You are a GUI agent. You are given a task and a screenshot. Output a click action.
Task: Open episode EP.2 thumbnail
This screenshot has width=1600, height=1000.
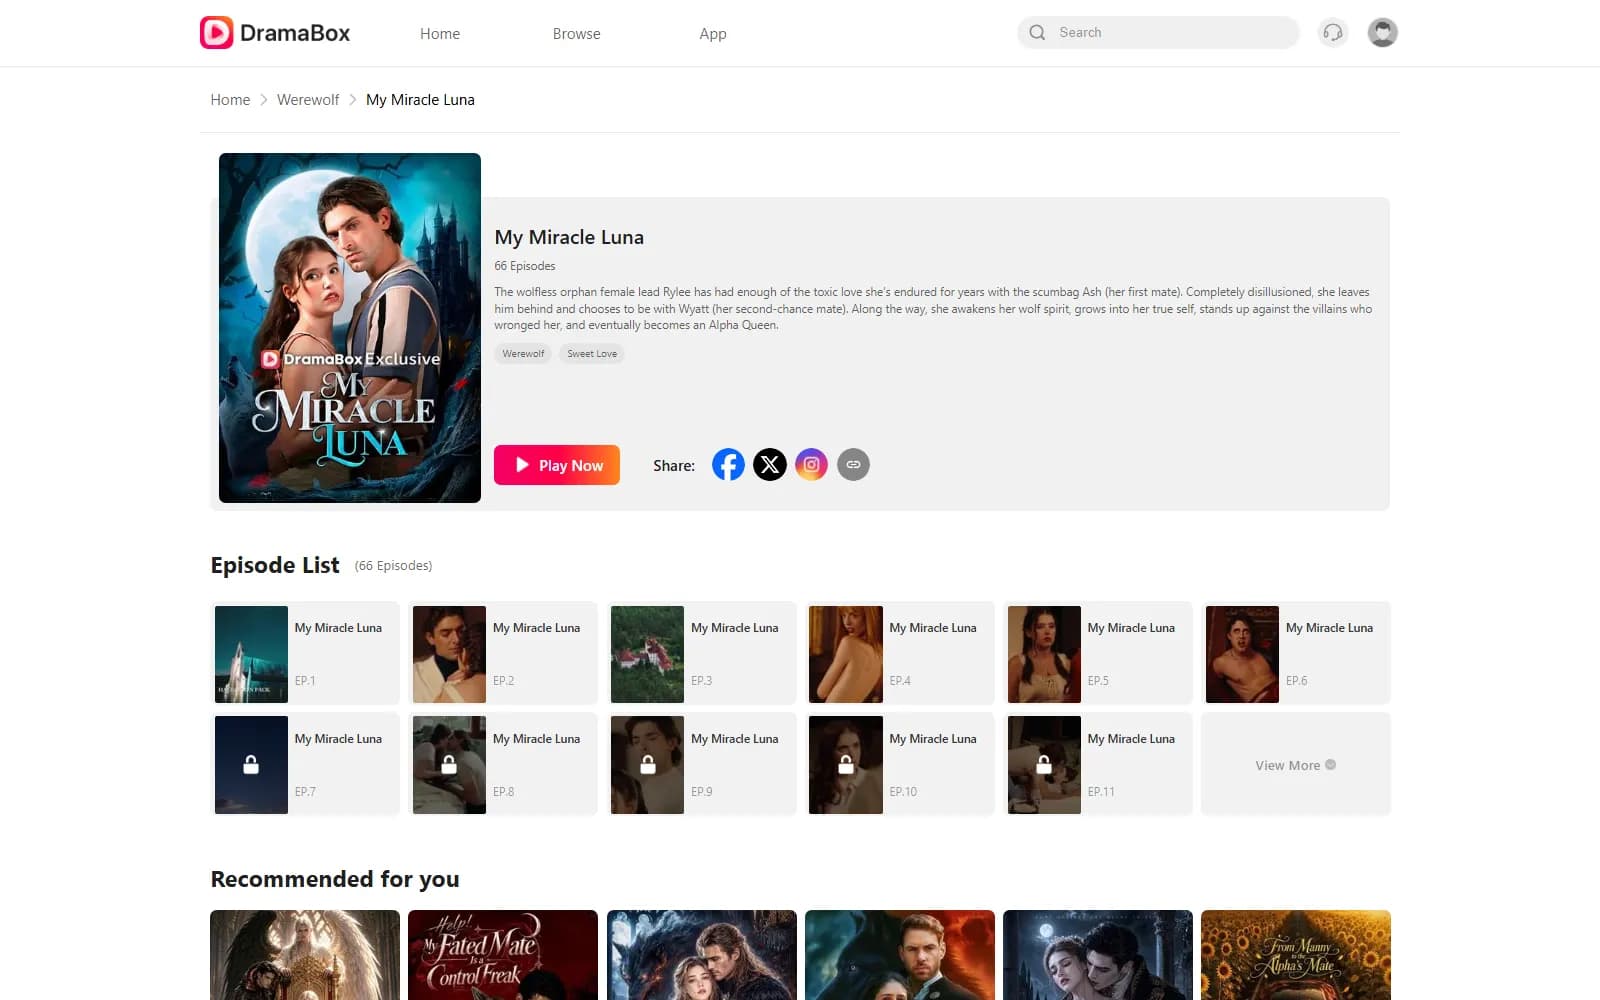pos(449,654)
